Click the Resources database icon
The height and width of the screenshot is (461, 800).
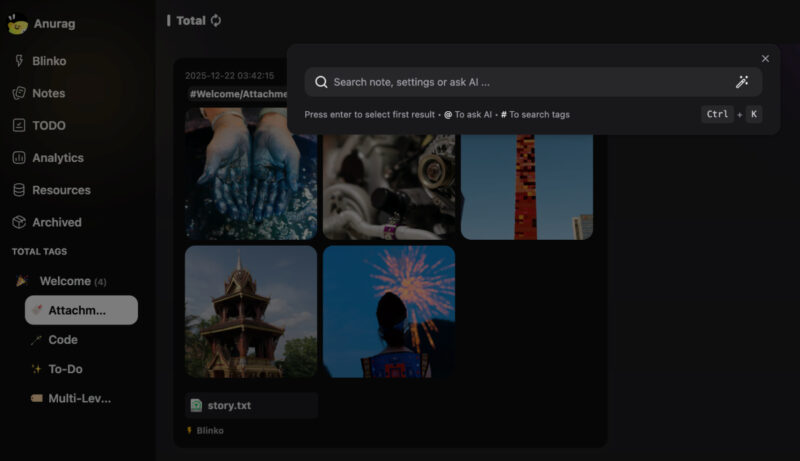19,190
